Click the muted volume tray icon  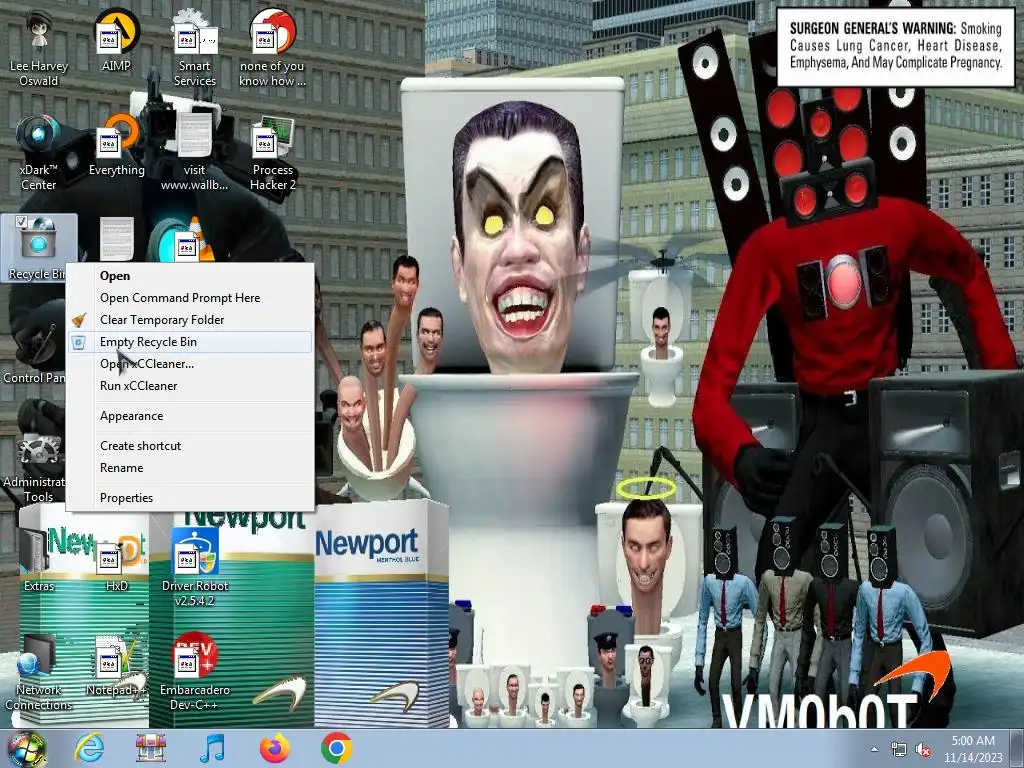pos(923,750)
